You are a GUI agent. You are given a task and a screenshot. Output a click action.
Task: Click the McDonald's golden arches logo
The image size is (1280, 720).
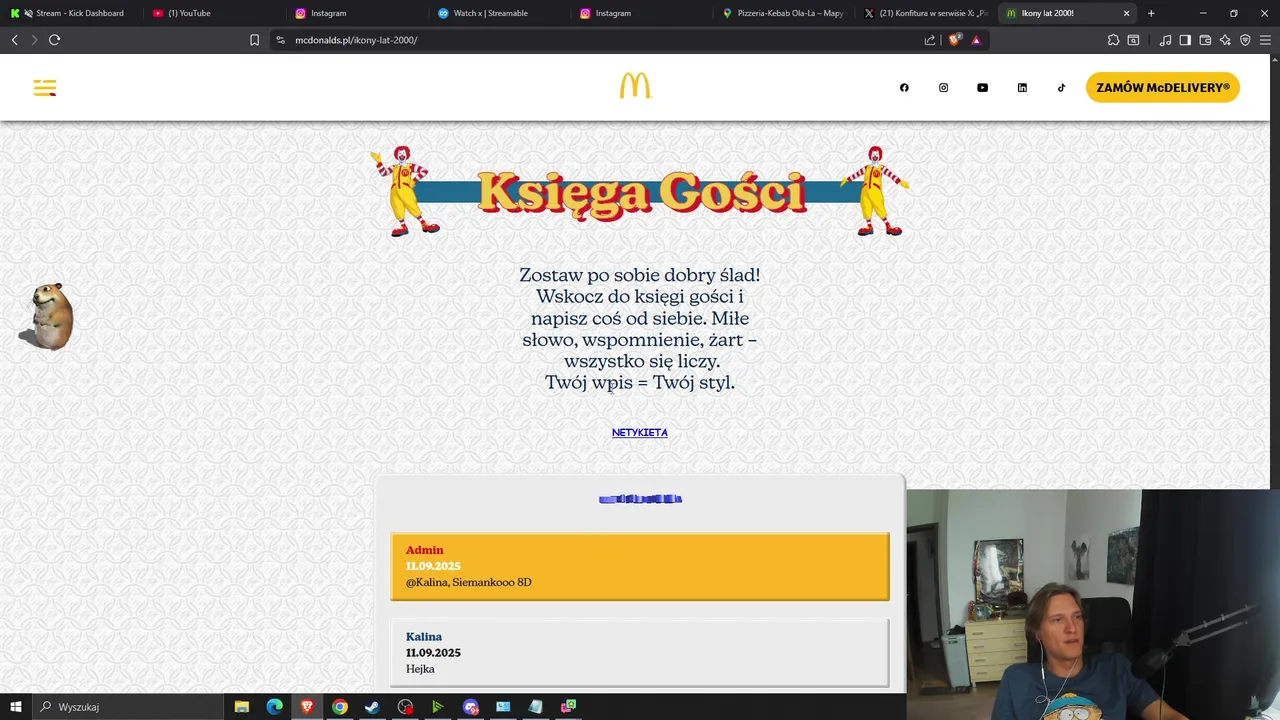pyautogui.click(x=635, y=86)
